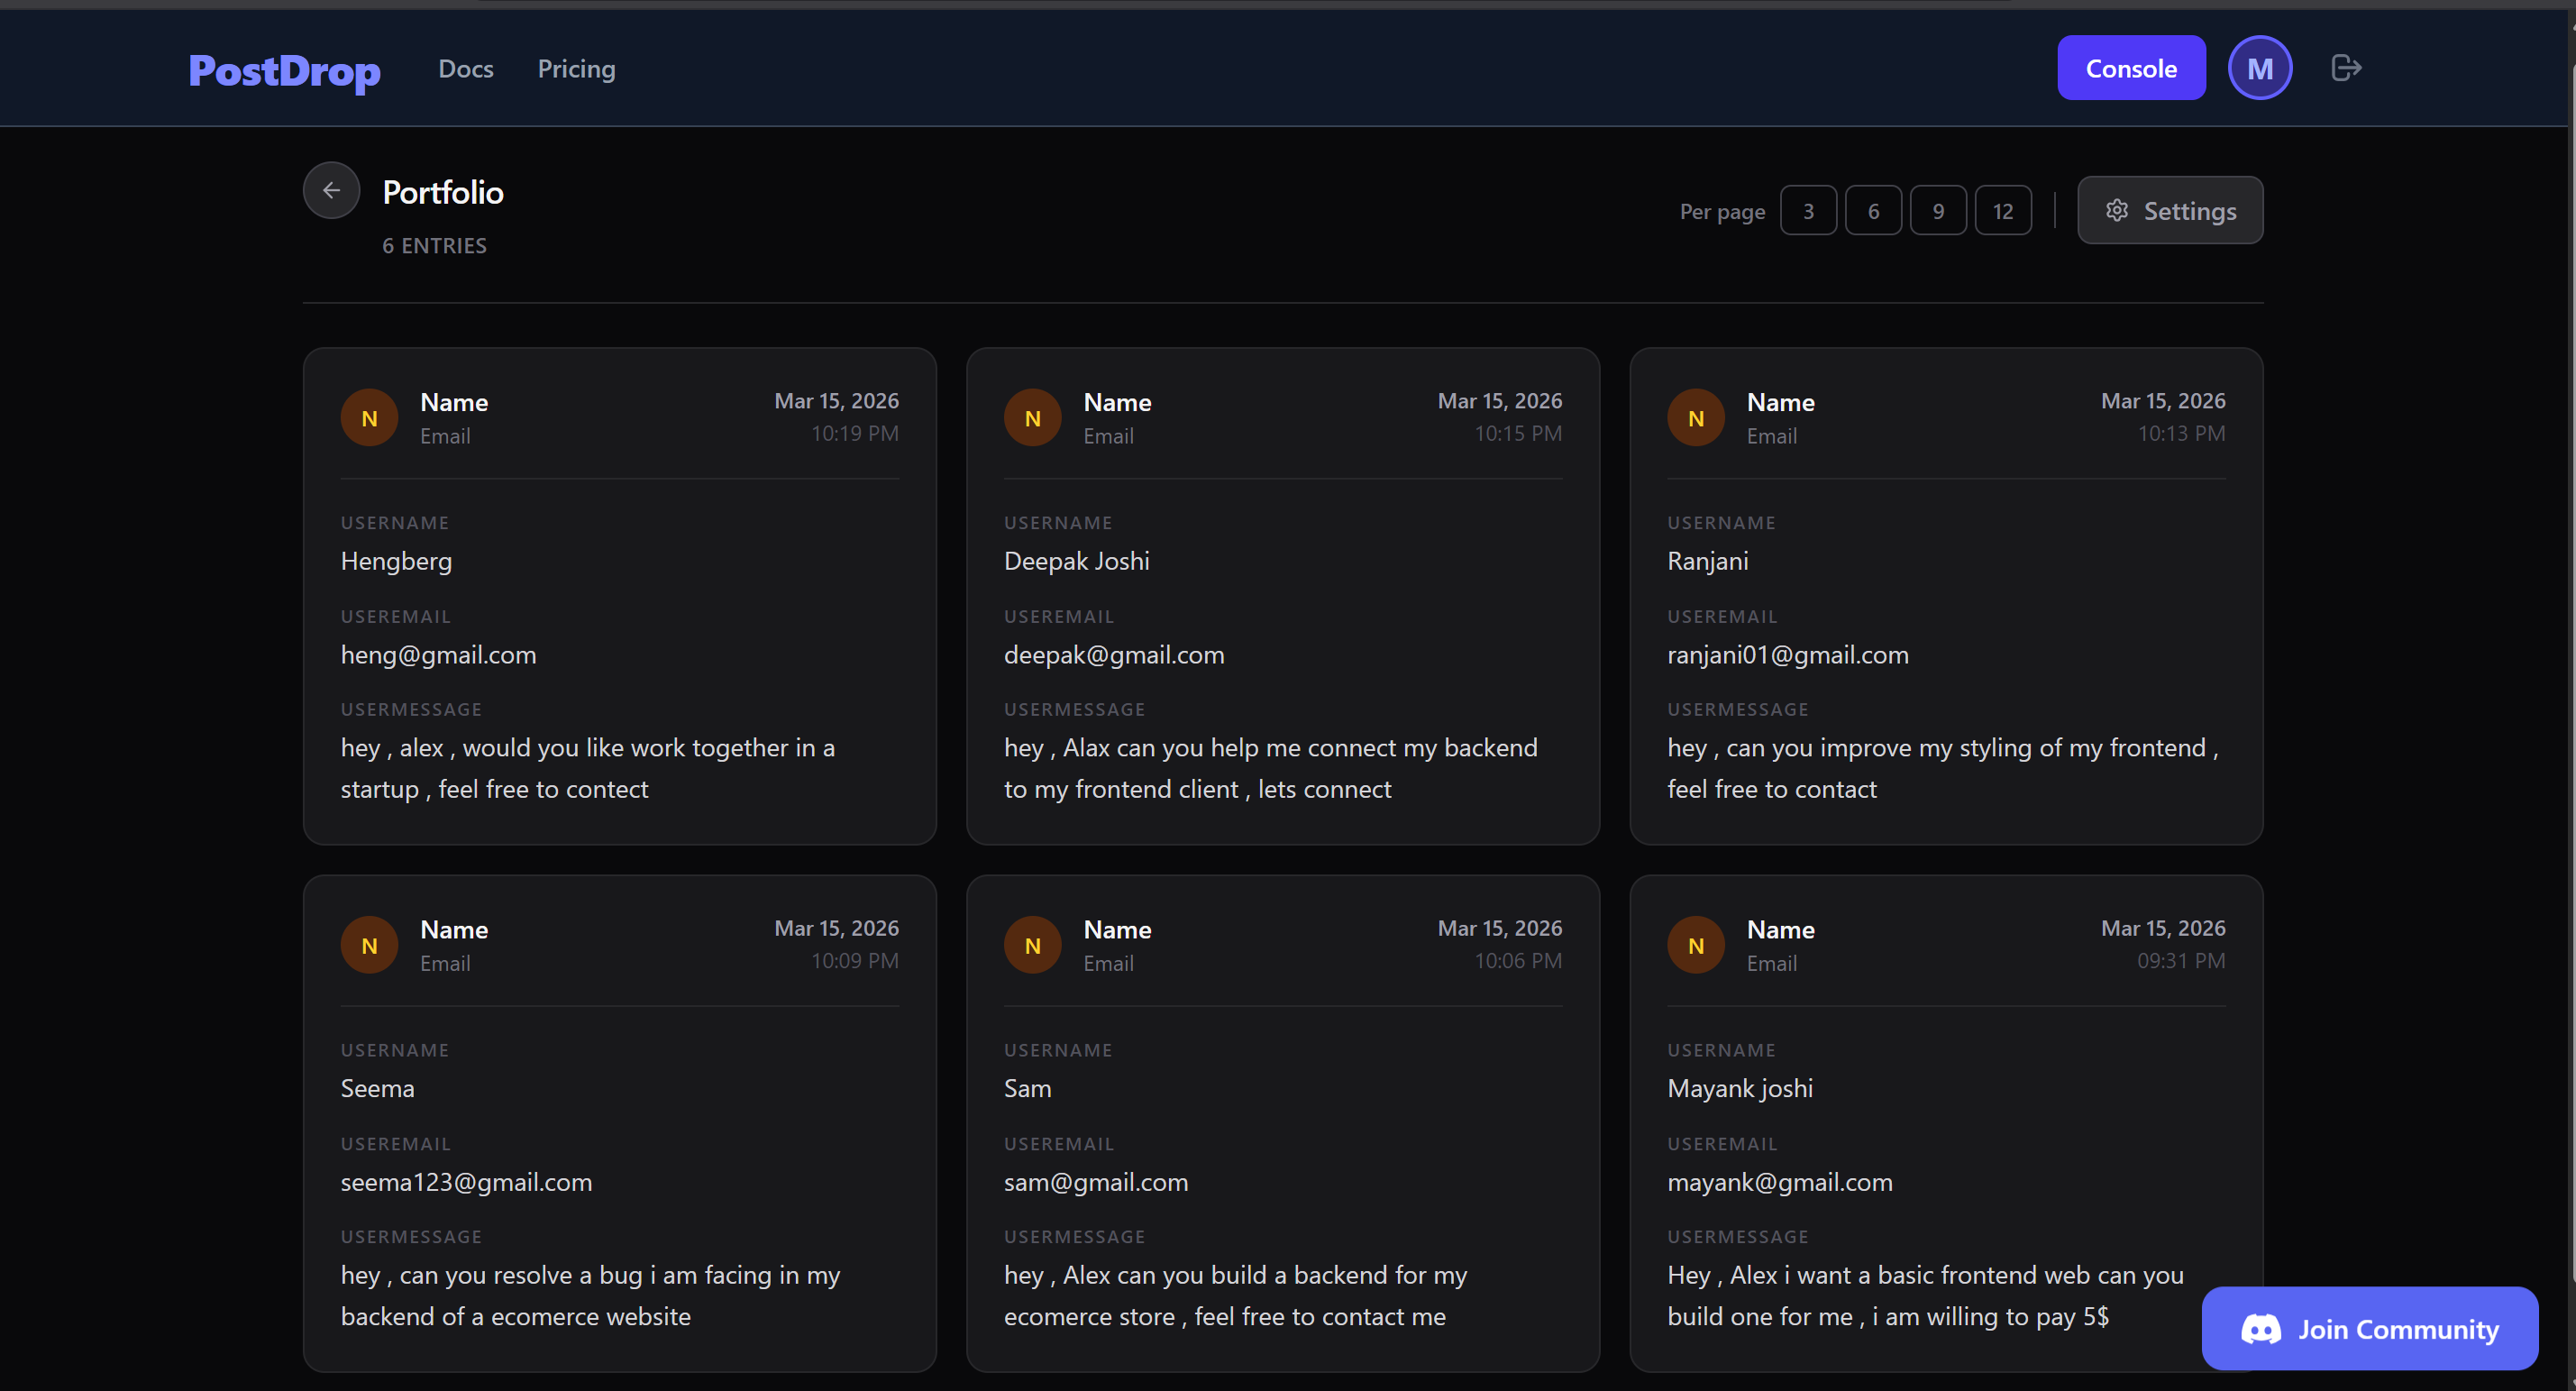Open the M user avatar
Image resolution: width=2576 pixels, height=1391 pixels.
(x=2259, y=68)
